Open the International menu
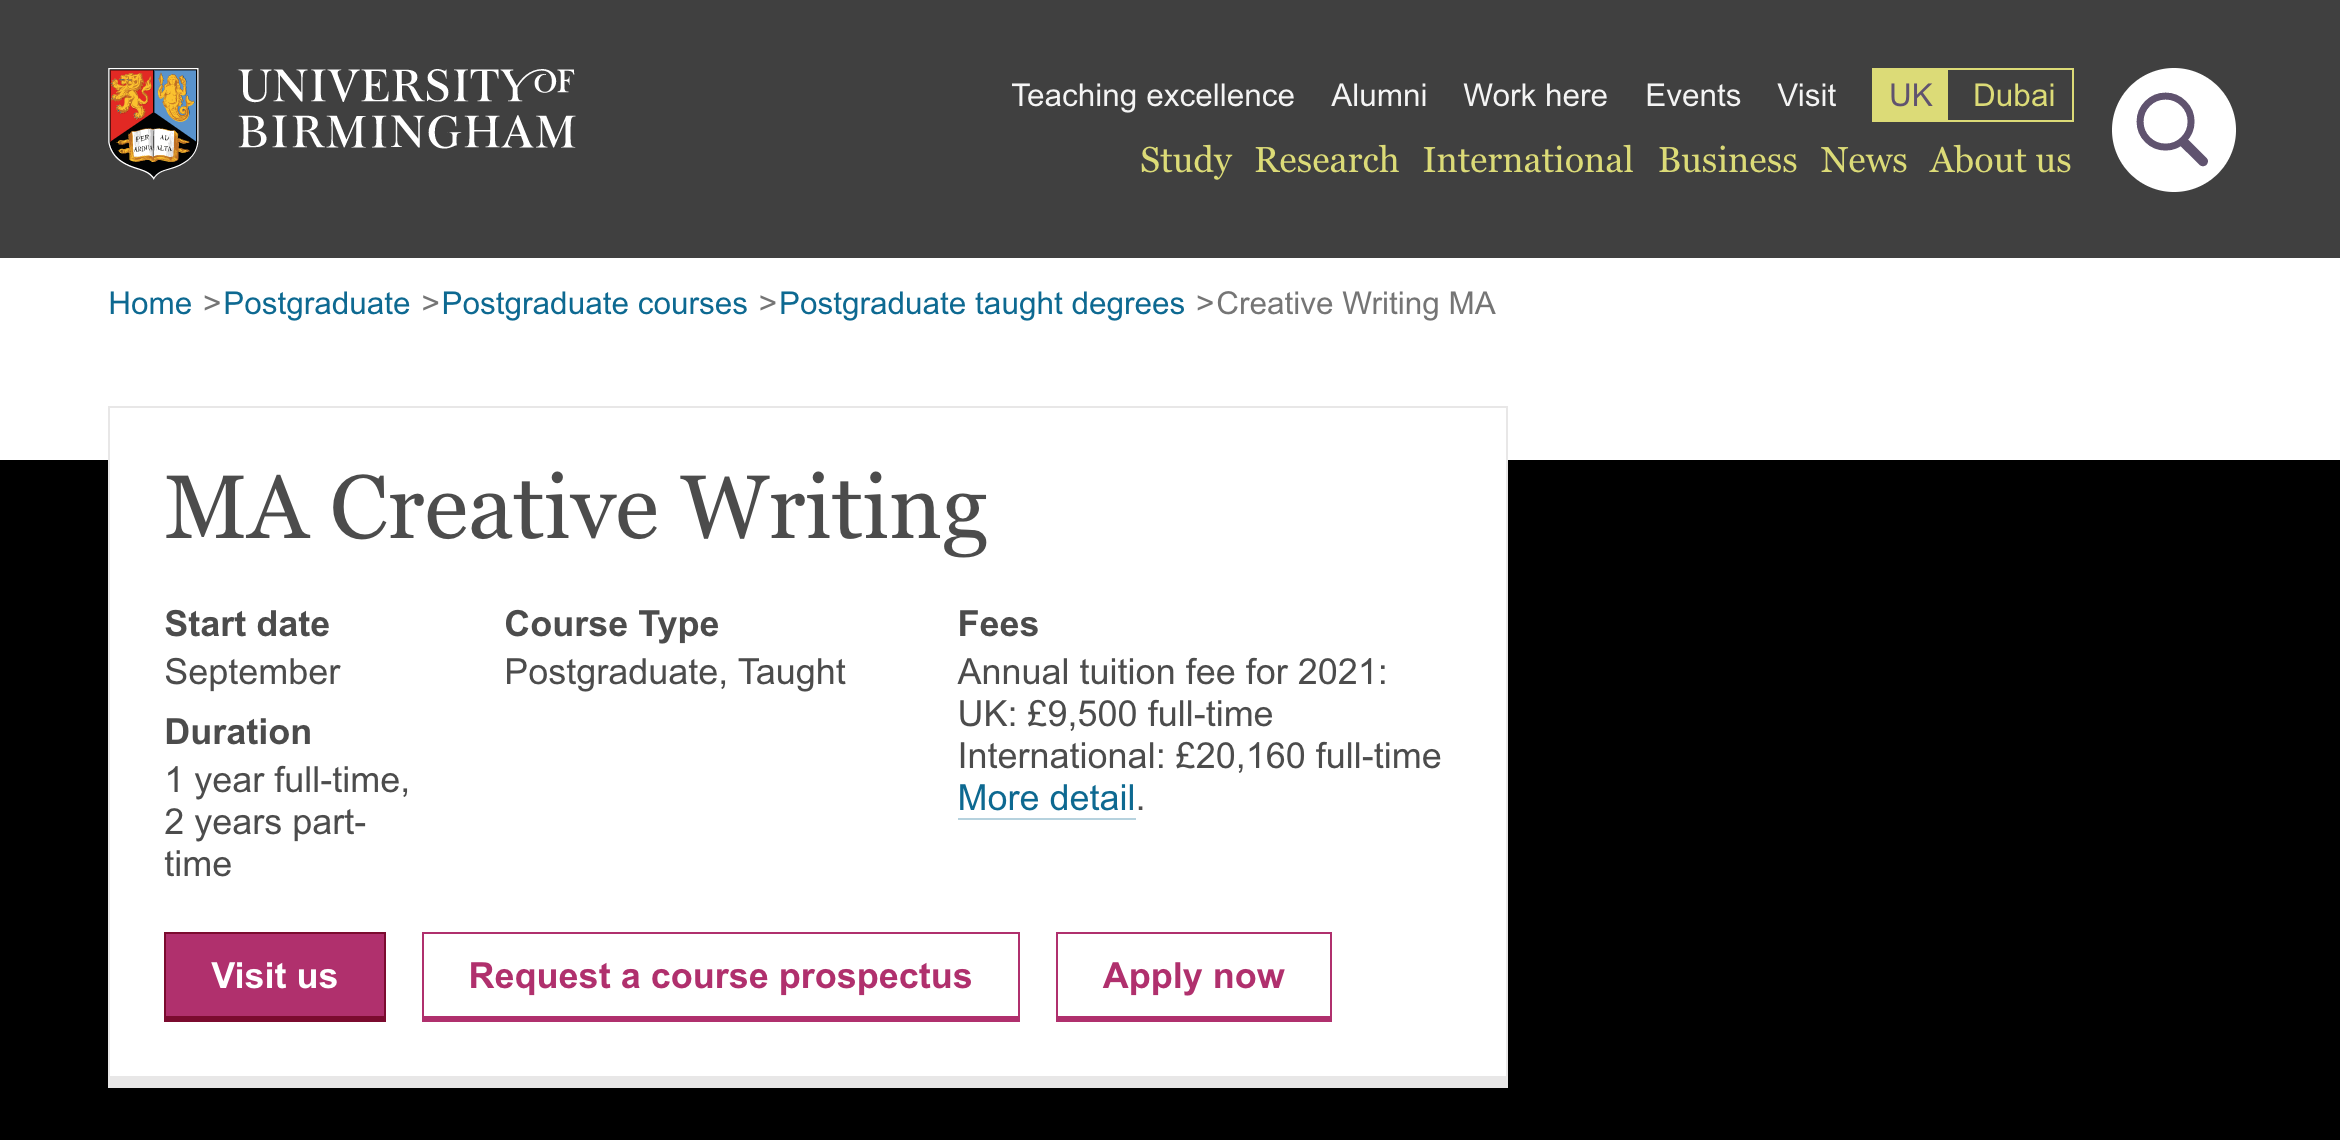 [1527, 160]
